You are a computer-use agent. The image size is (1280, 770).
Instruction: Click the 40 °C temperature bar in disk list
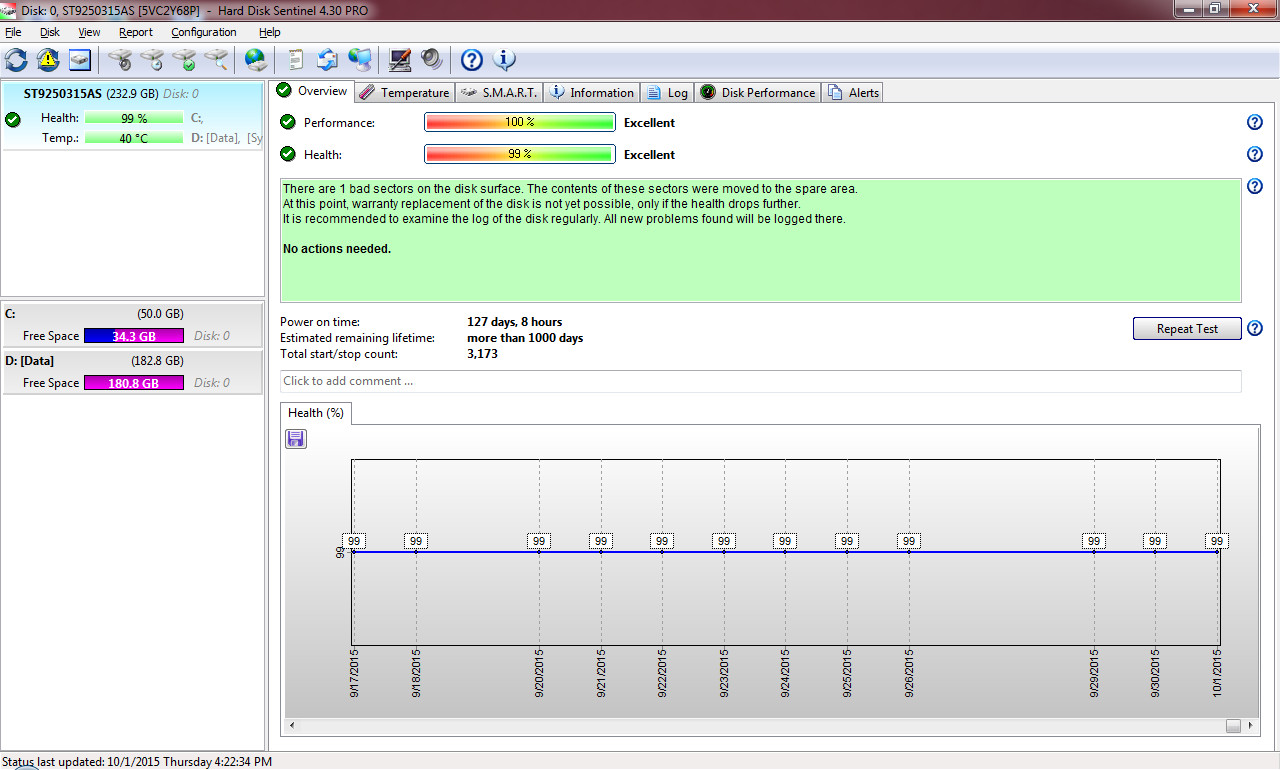point(134,138)
